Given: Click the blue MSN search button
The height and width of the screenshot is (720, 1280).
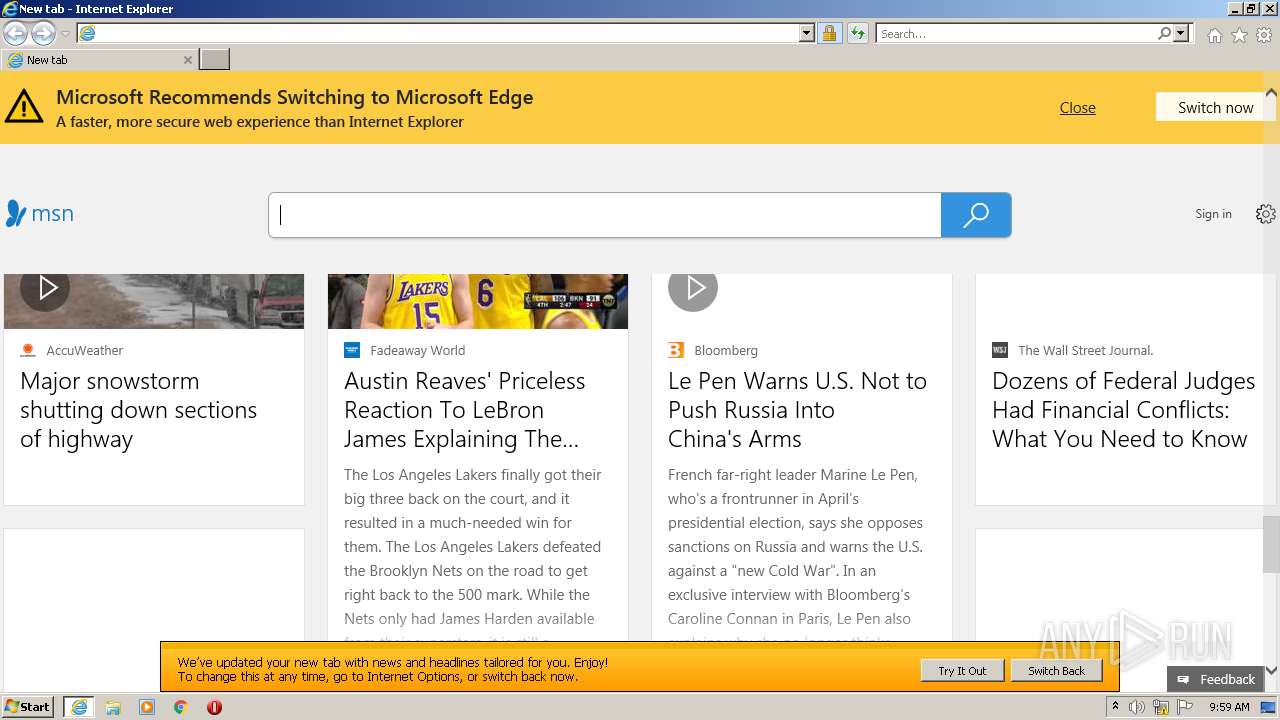Looking at the screenshot, I should 976,215.
